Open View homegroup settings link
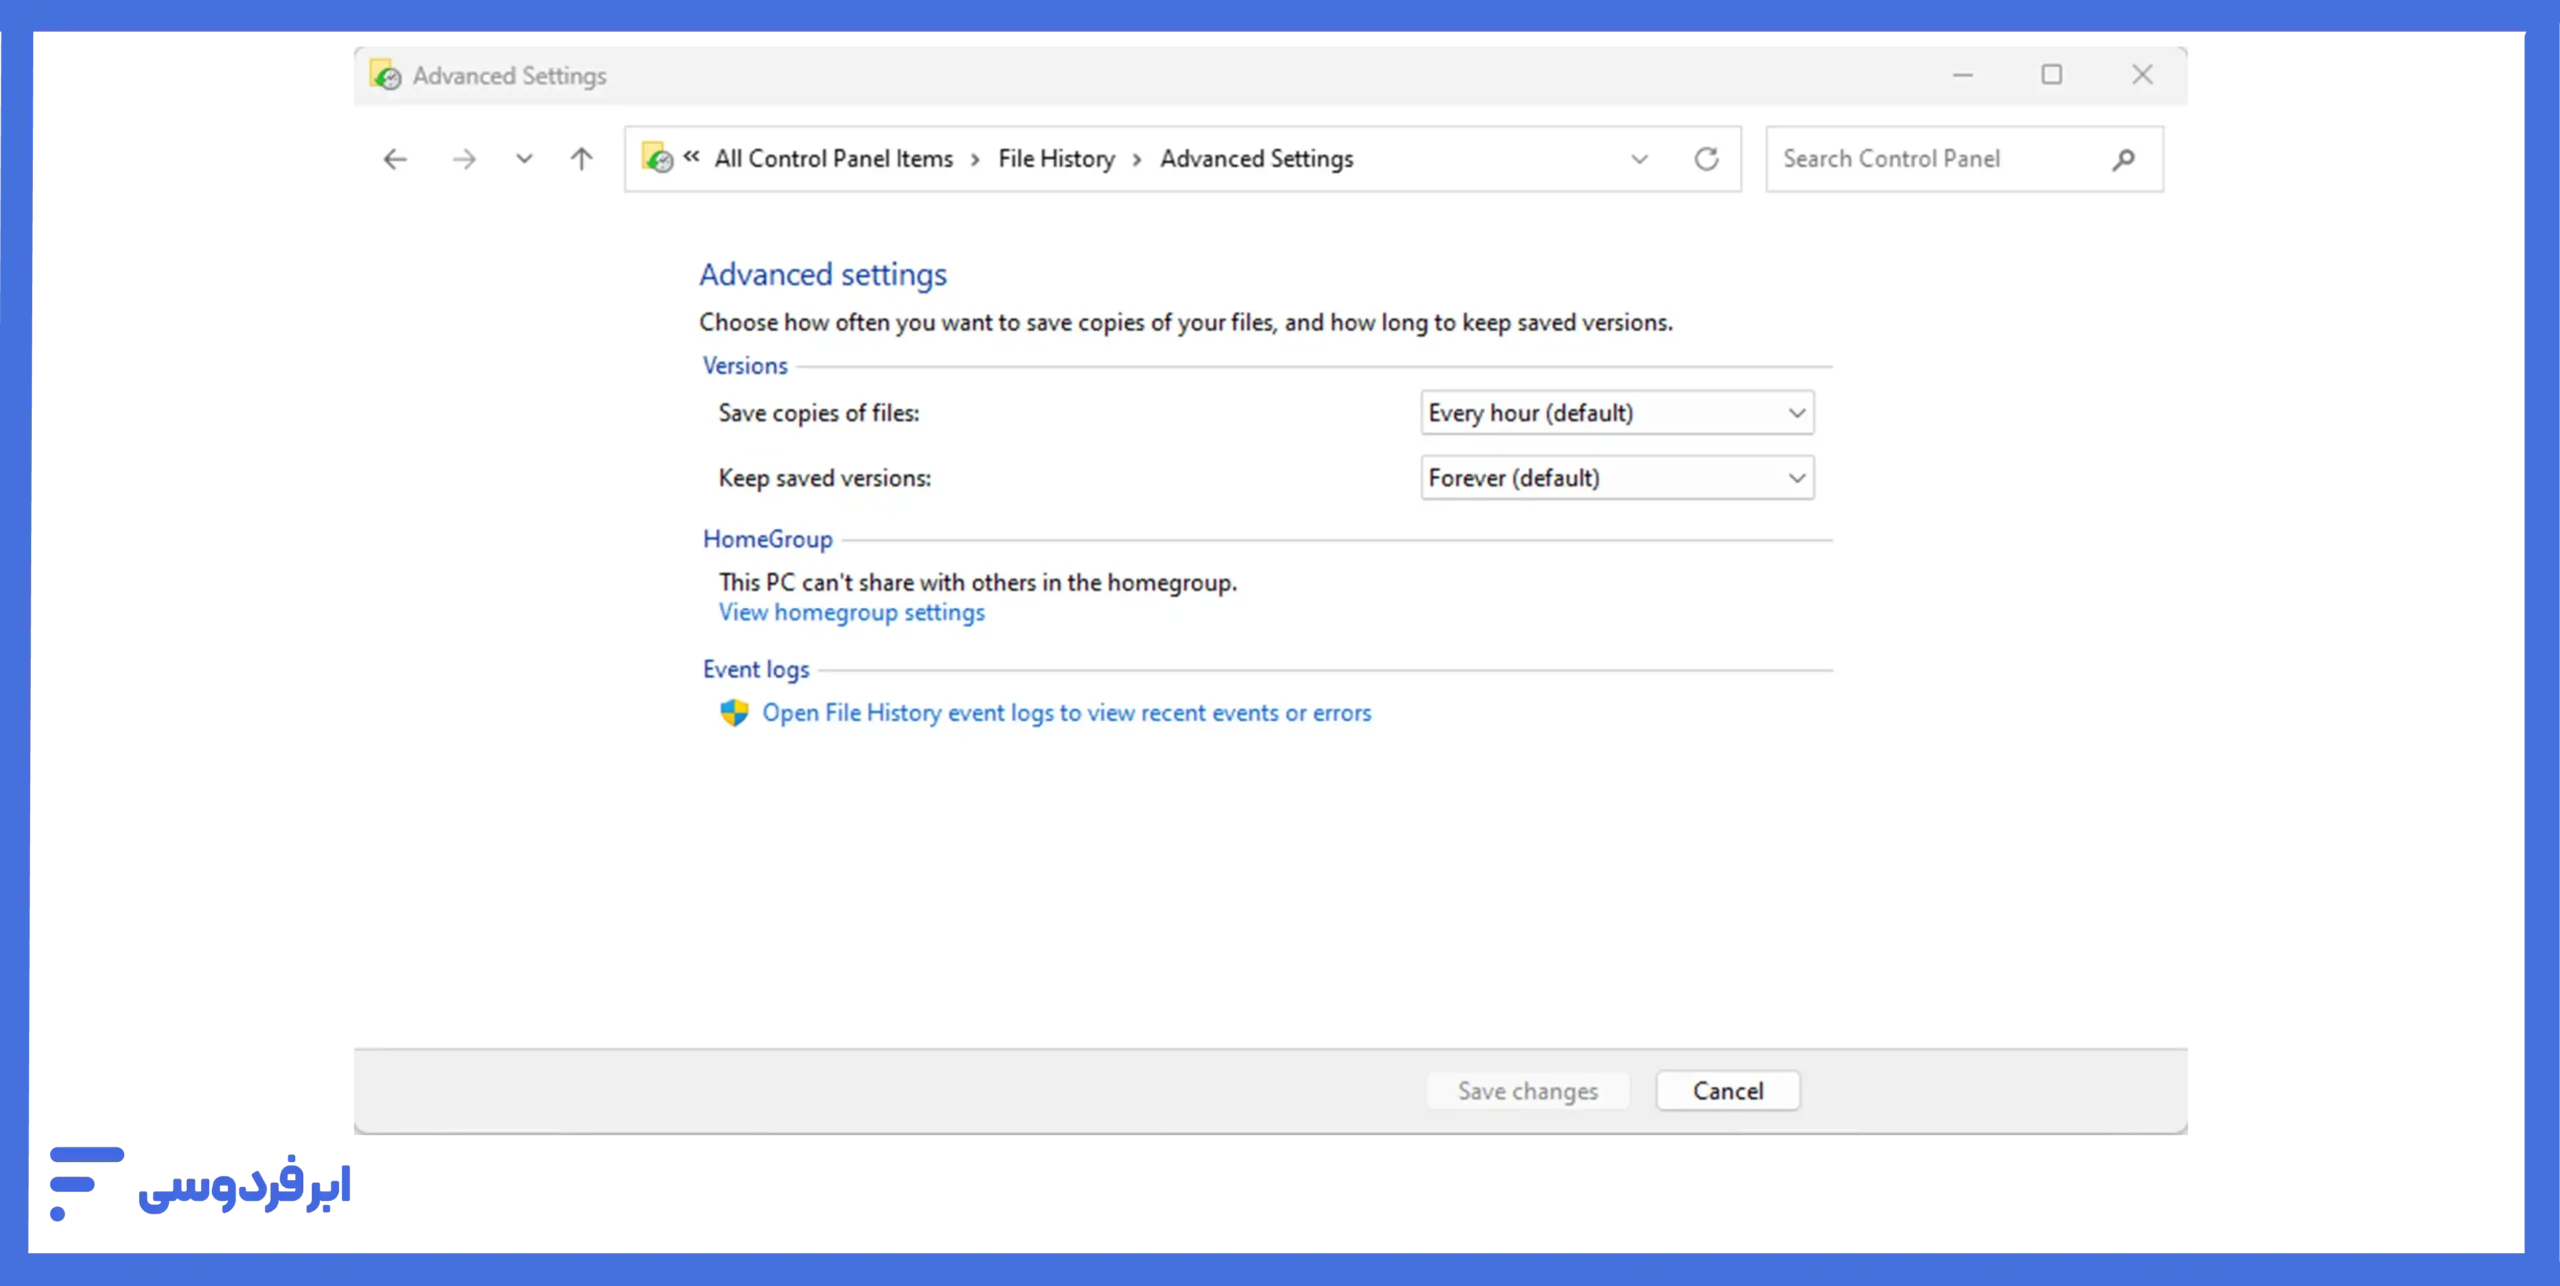Screen dimensions: 2560x1286 pyautogui.click(x=851, y=613)
